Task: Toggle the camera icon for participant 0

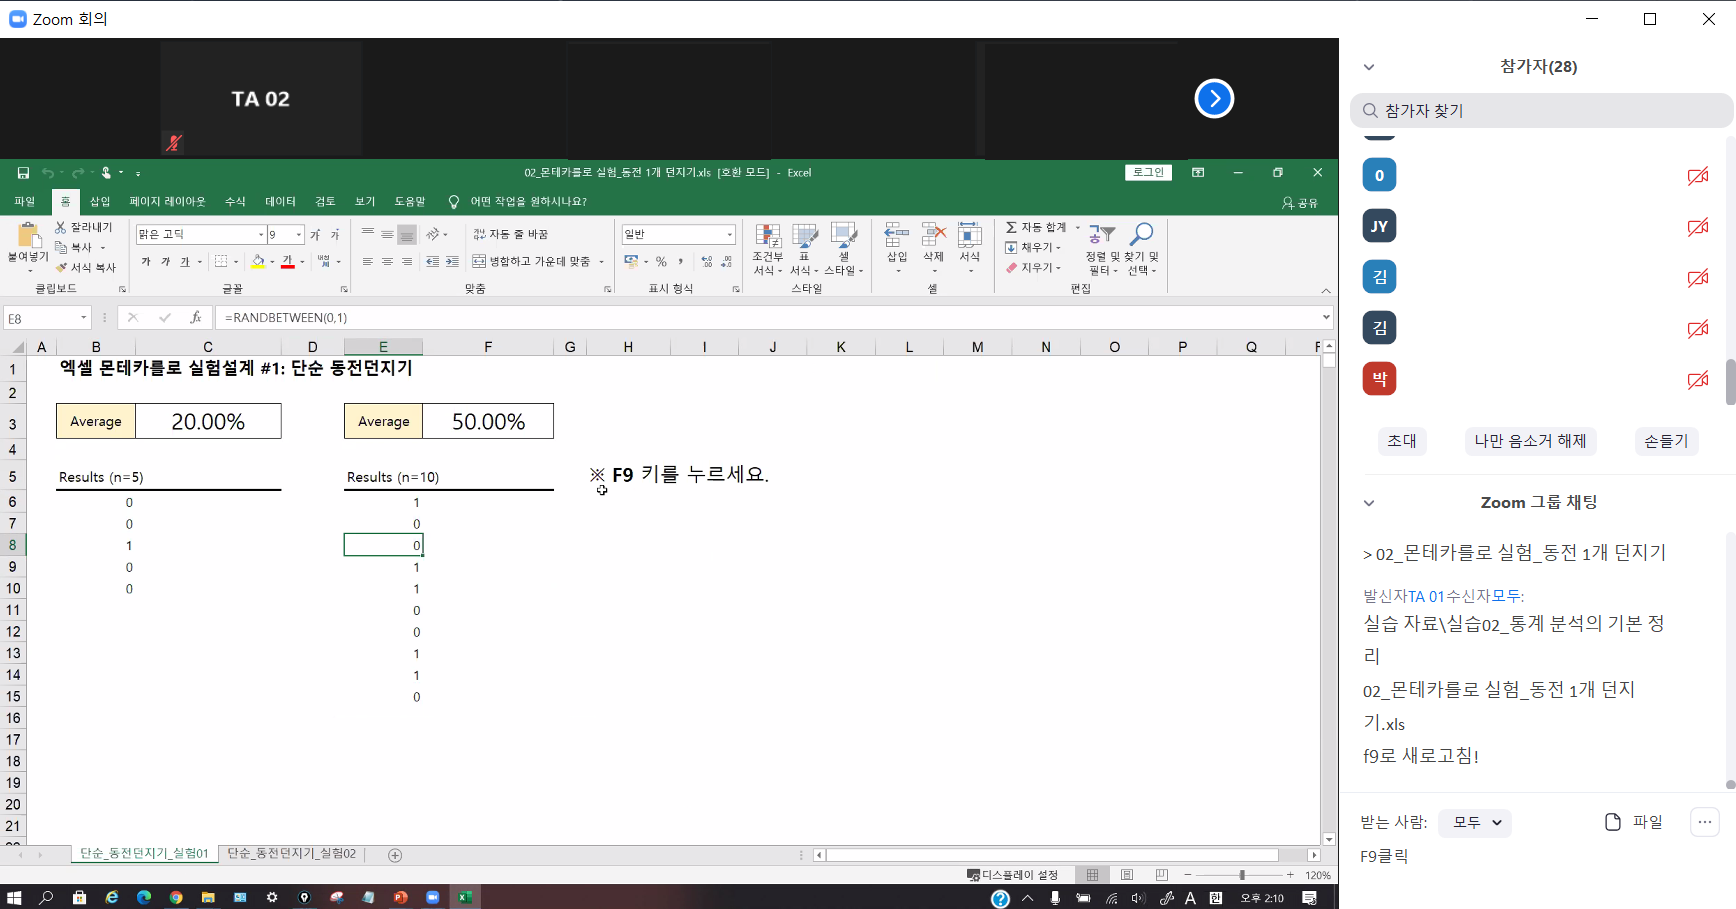Action: (1697, 176)
